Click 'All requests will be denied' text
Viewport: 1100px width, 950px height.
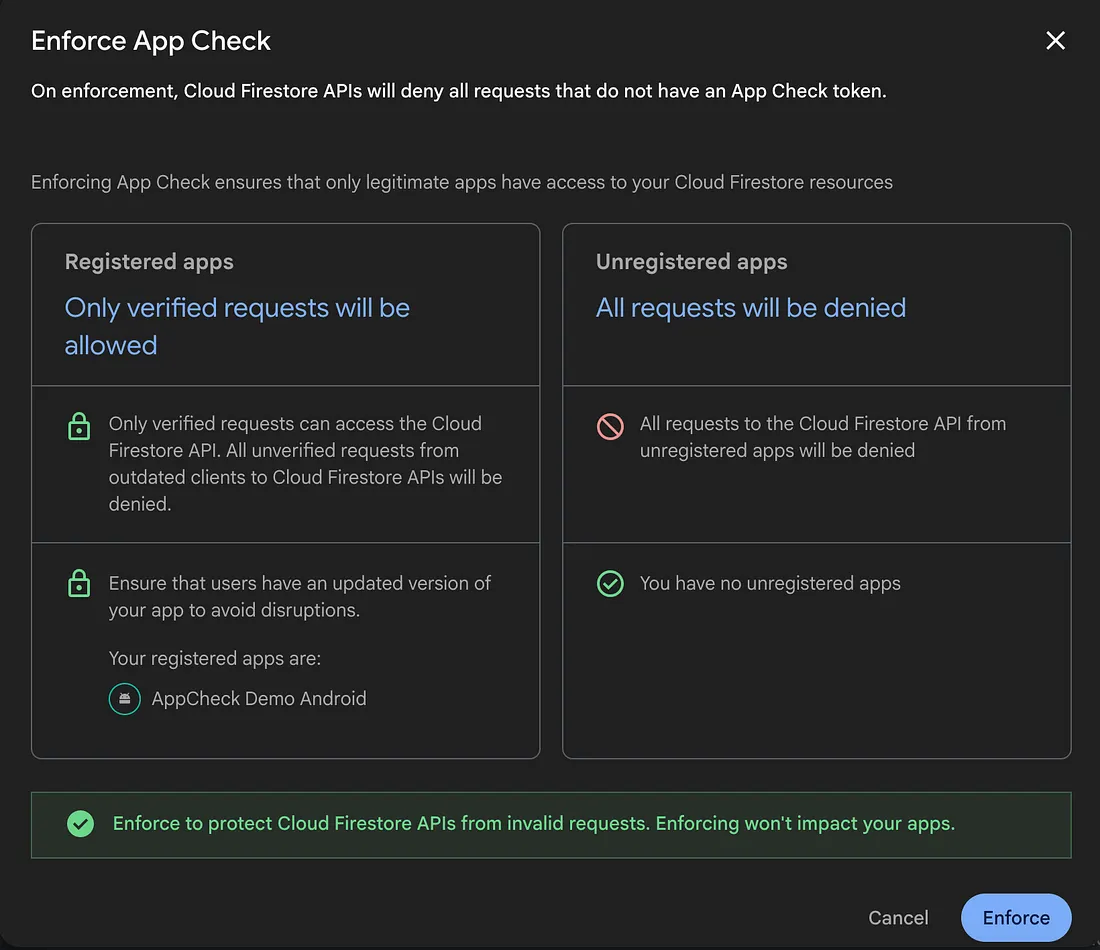751,308
